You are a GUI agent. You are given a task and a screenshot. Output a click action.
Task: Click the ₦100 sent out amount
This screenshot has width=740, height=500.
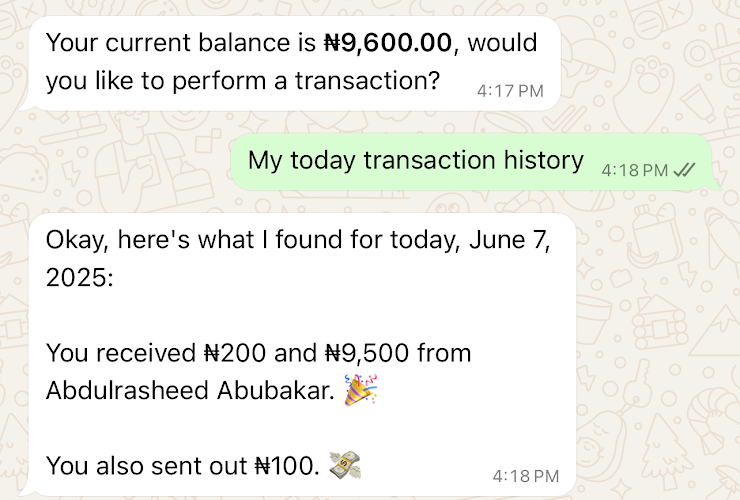click(283, 464)
